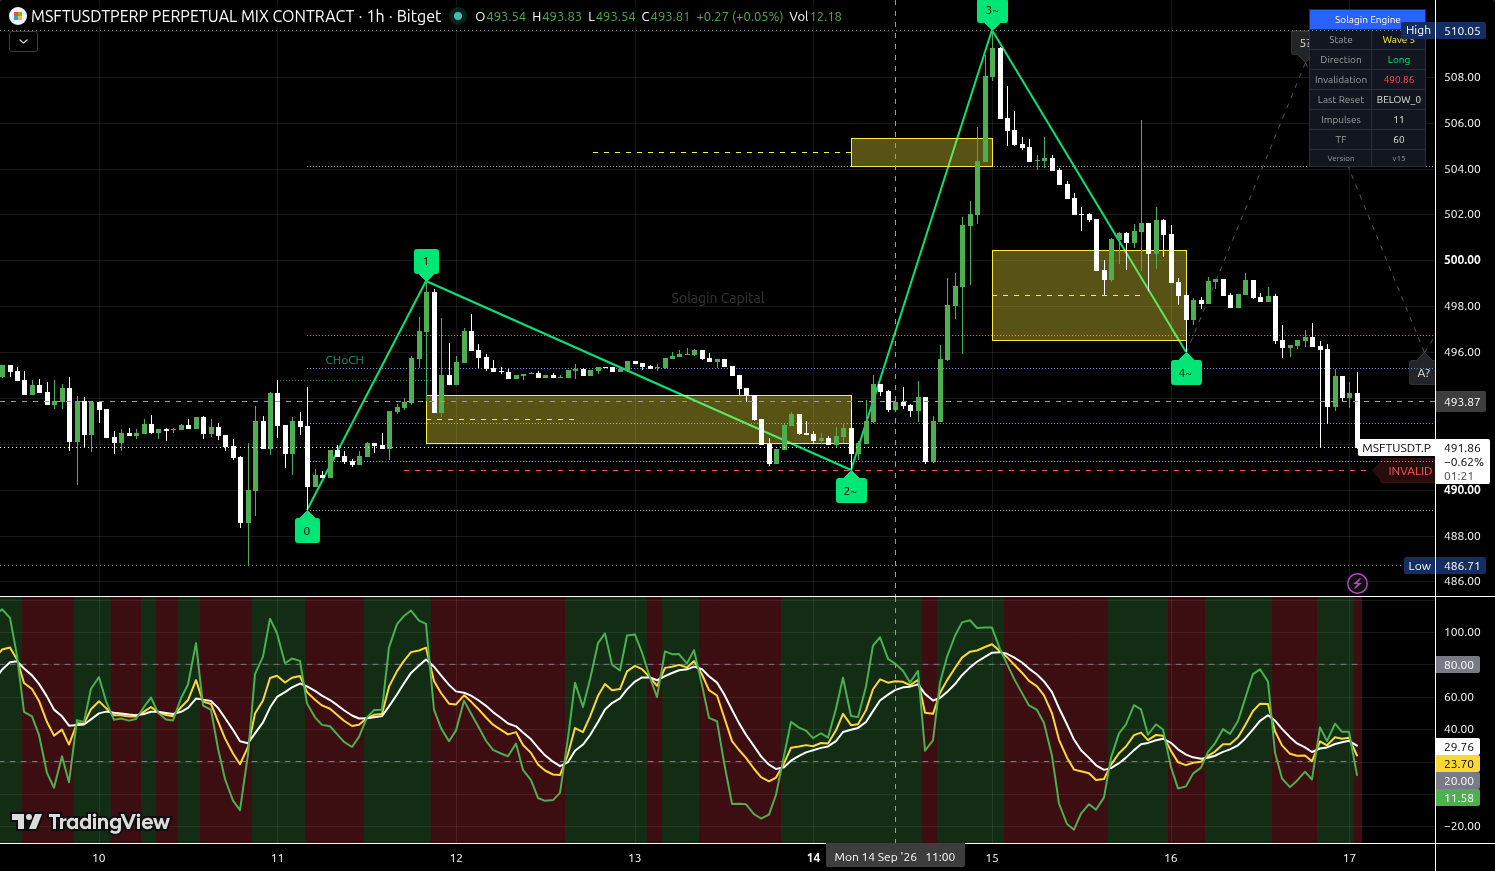The height and width of the screenshot is (871, 1495).
Task: Click the green market status dot
Action: tap(458, 16)
